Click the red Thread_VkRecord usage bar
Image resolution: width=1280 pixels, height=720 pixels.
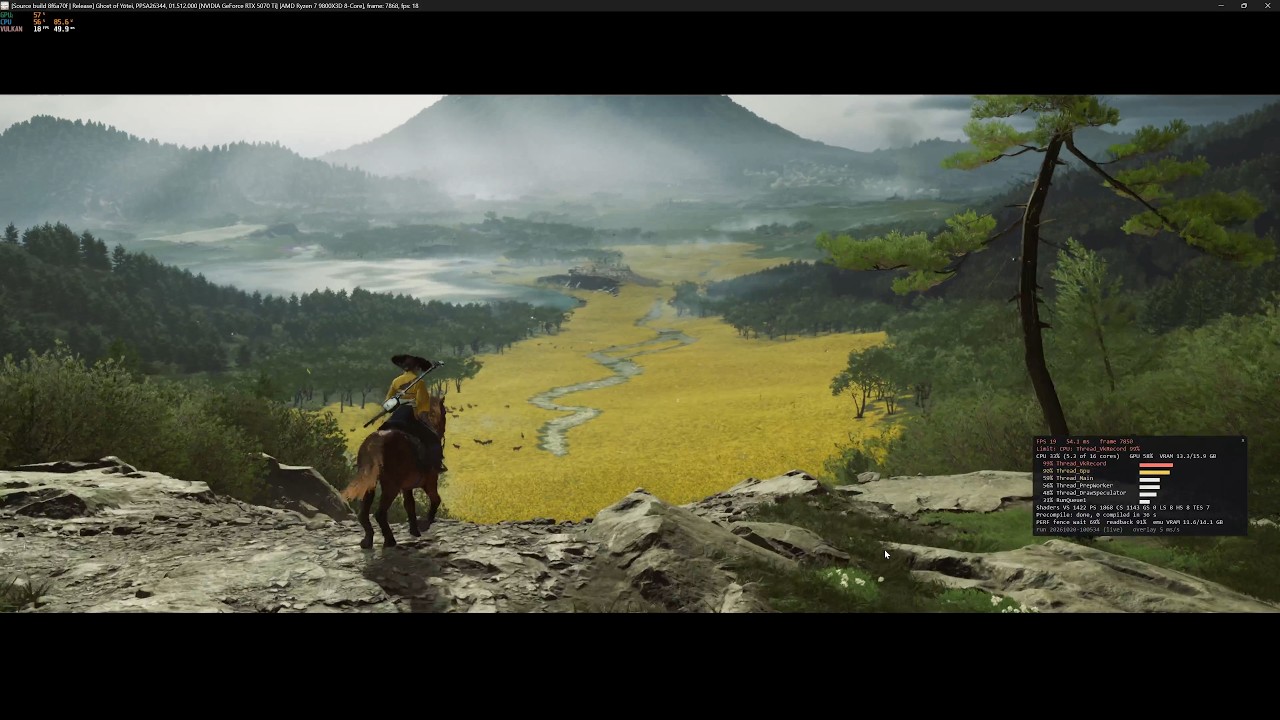[1156, 465]
